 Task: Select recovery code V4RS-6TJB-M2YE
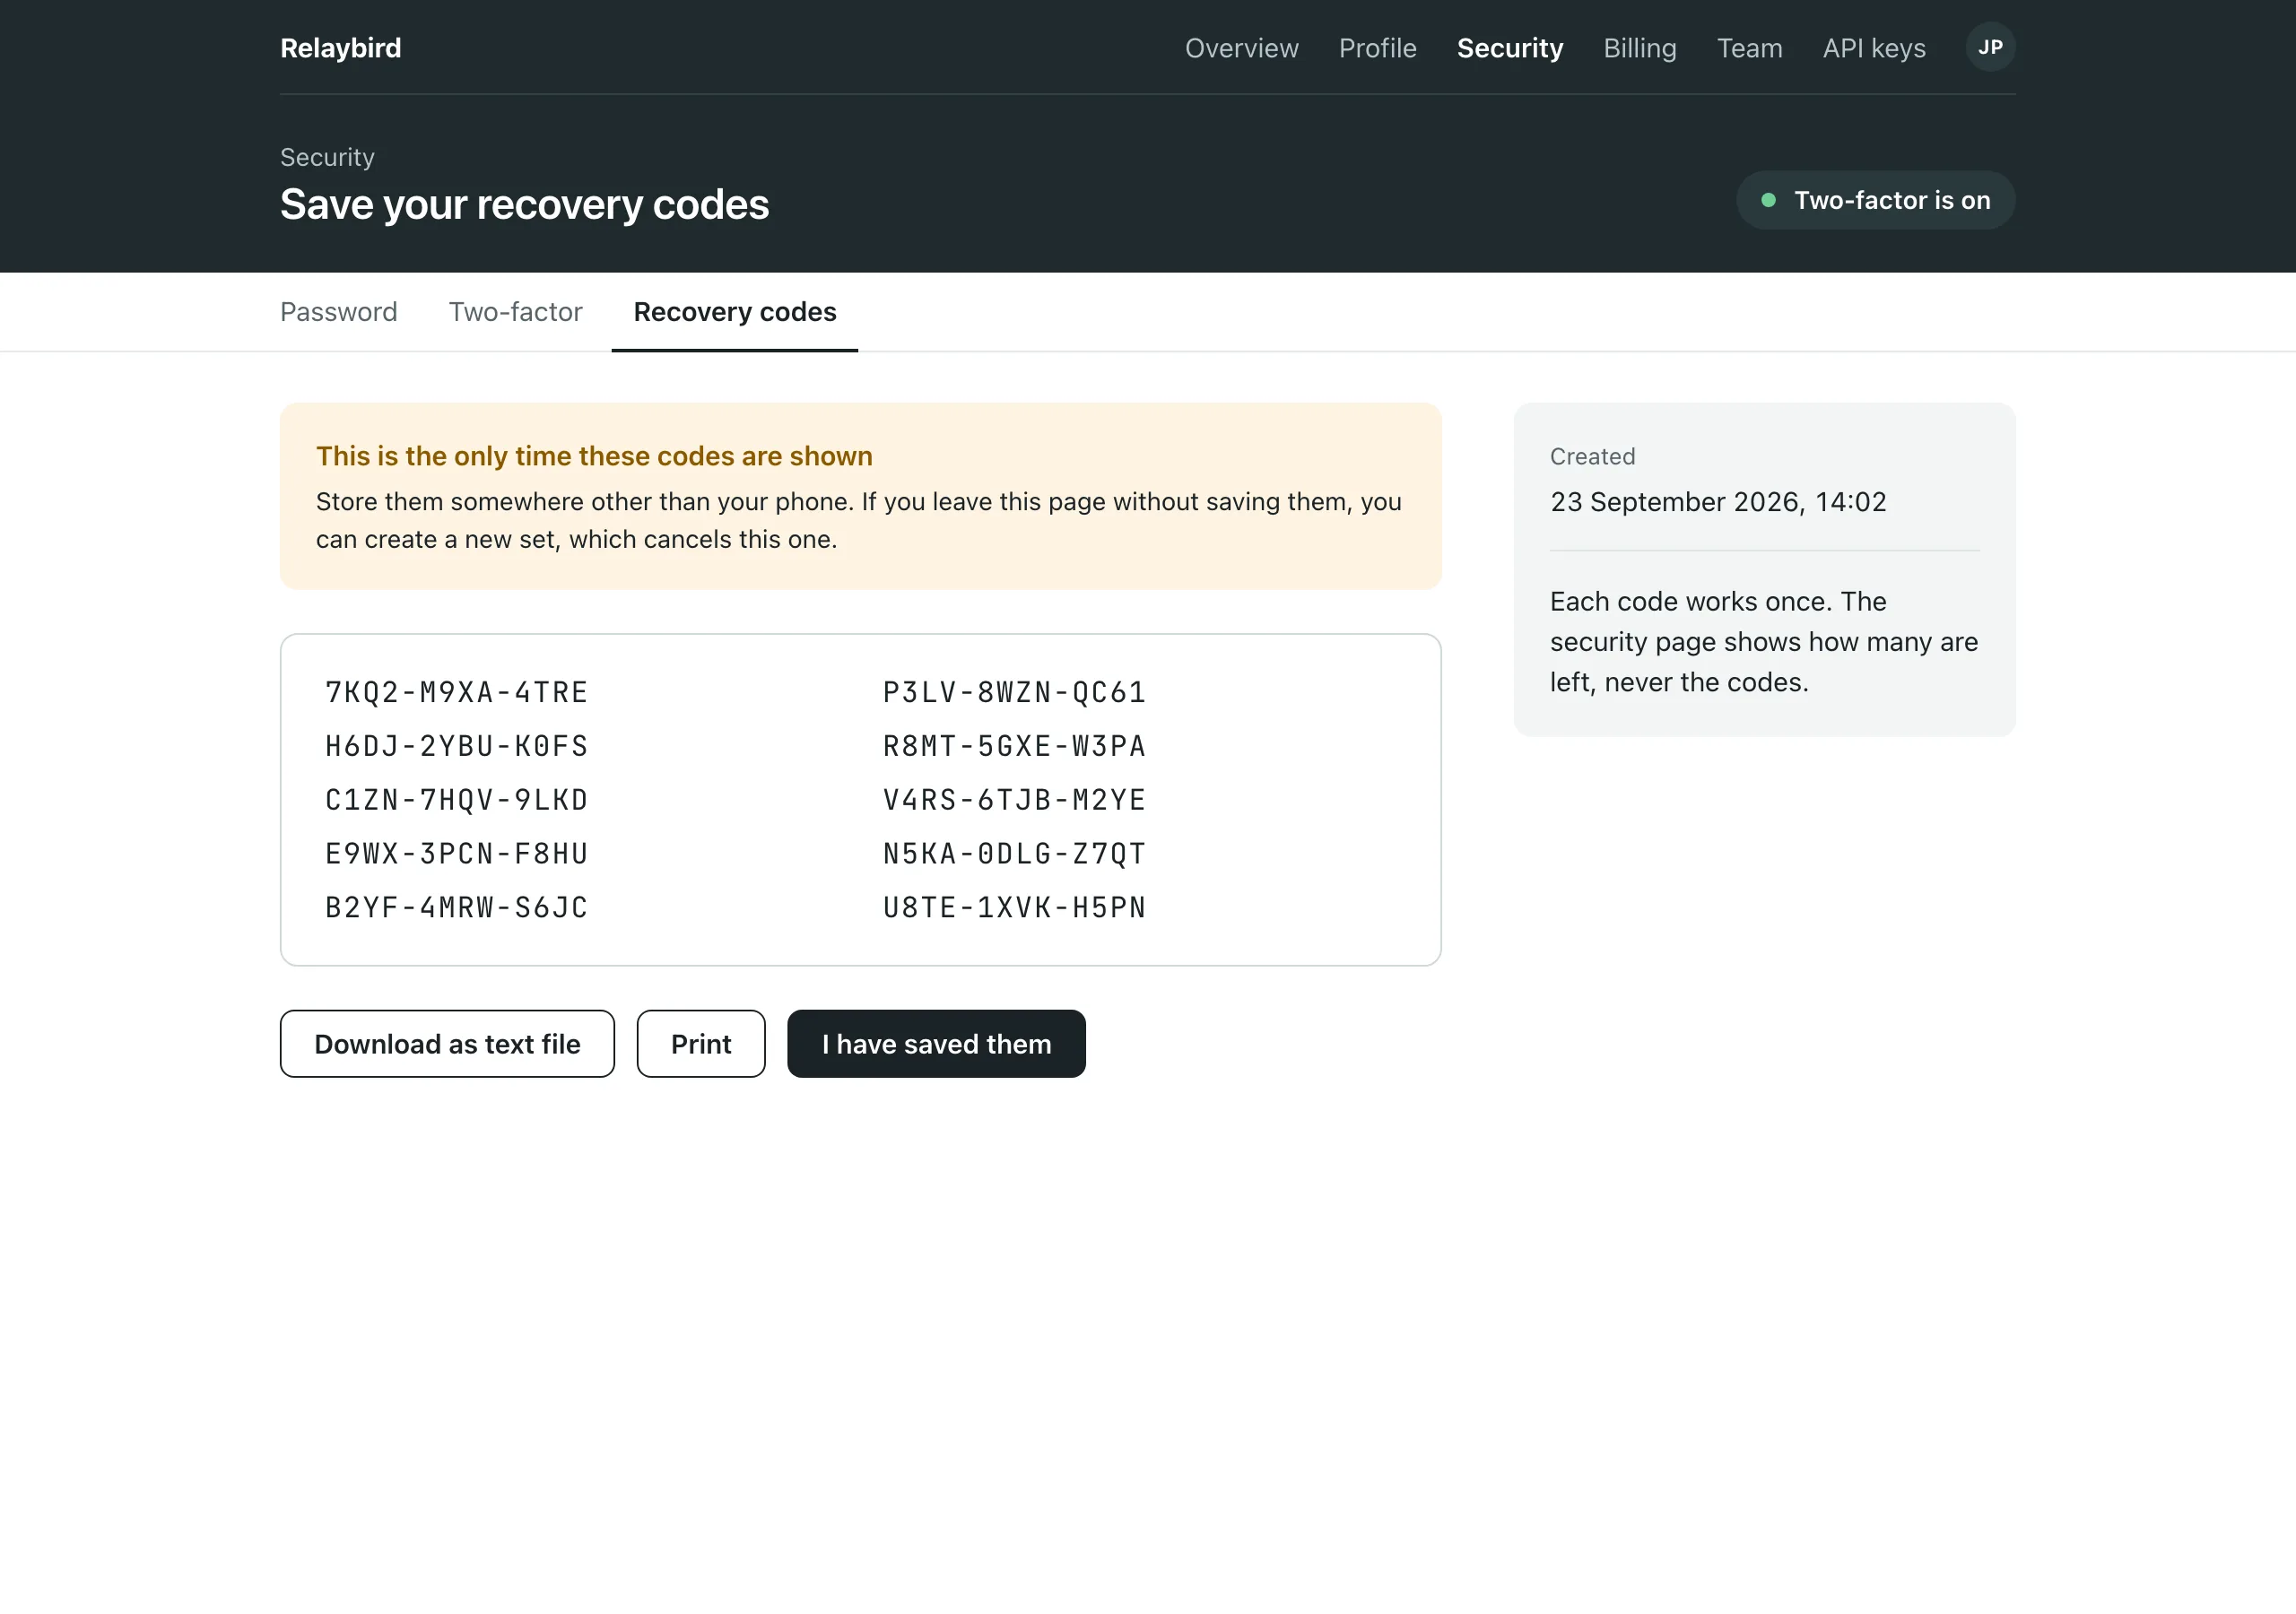(x=1014, y=800)
